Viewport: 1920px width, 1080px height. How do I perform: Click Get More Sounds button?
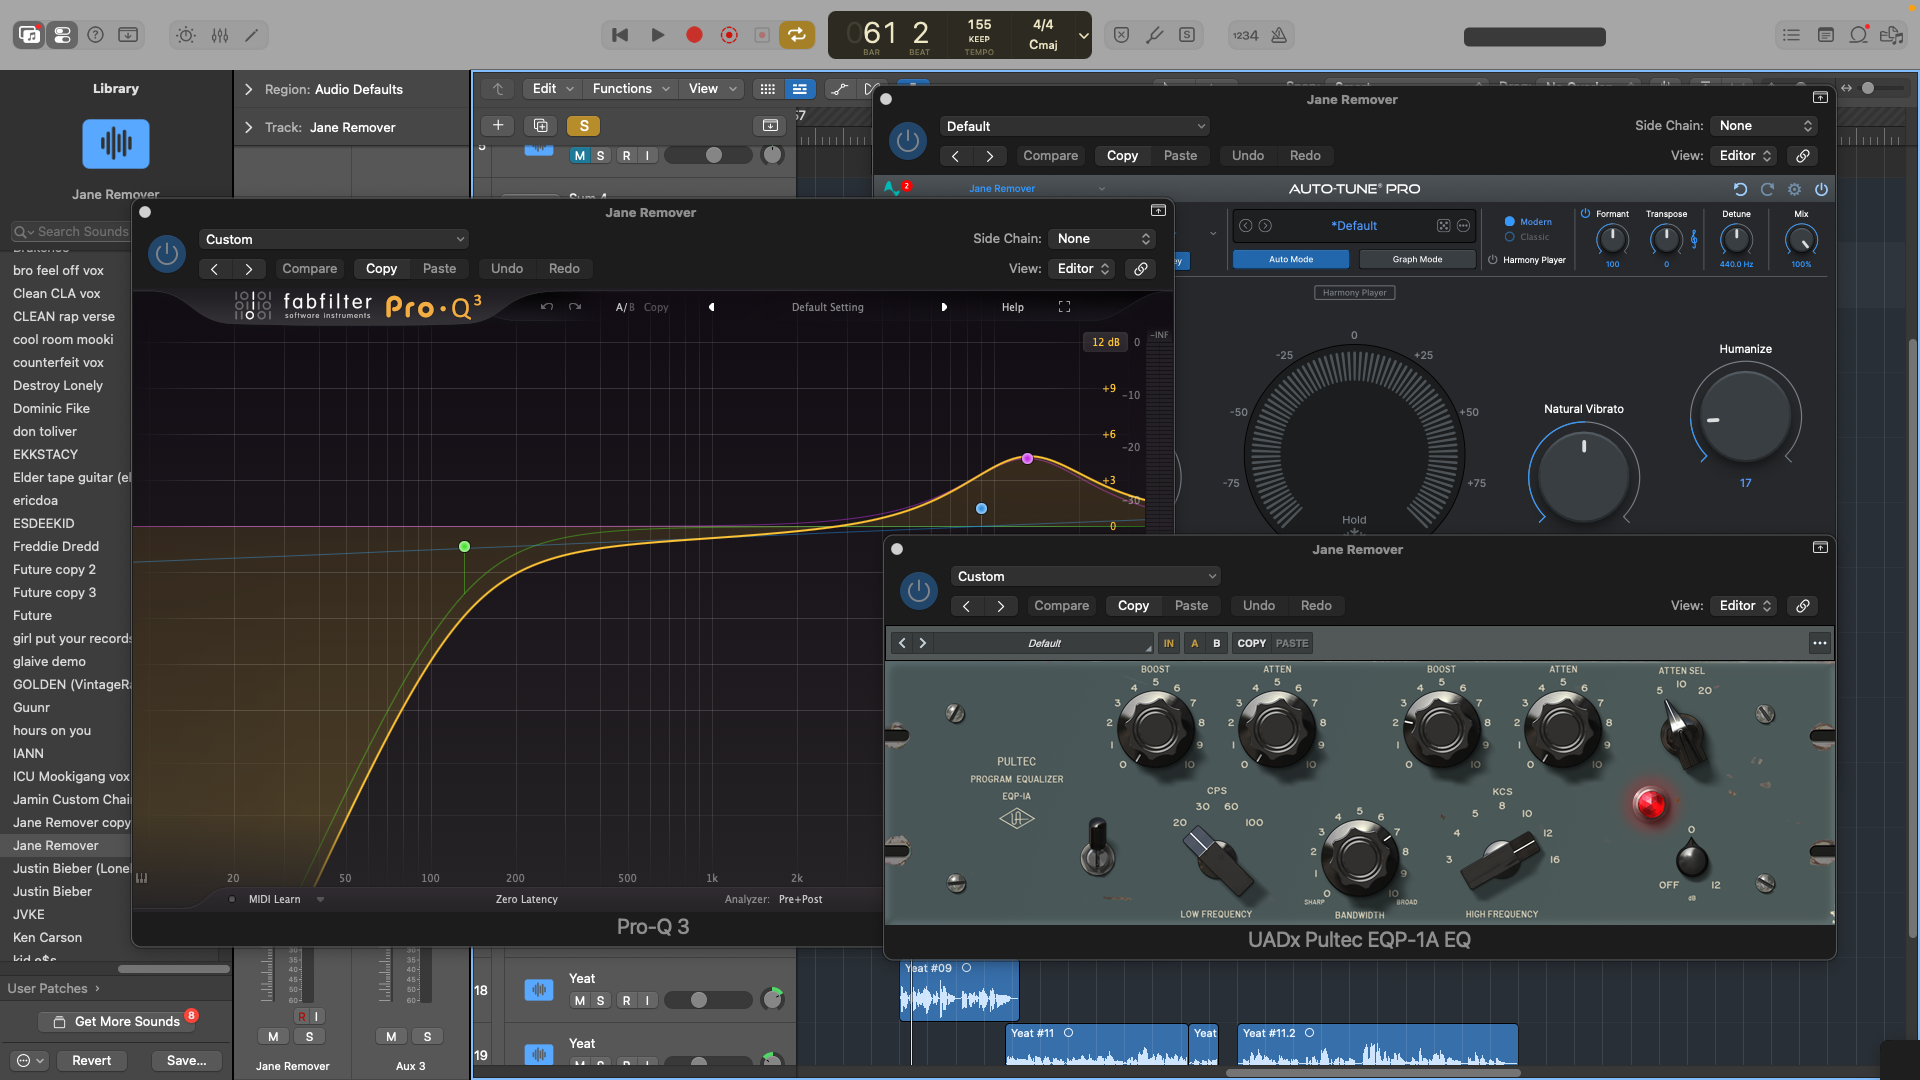pos(117,1021)
